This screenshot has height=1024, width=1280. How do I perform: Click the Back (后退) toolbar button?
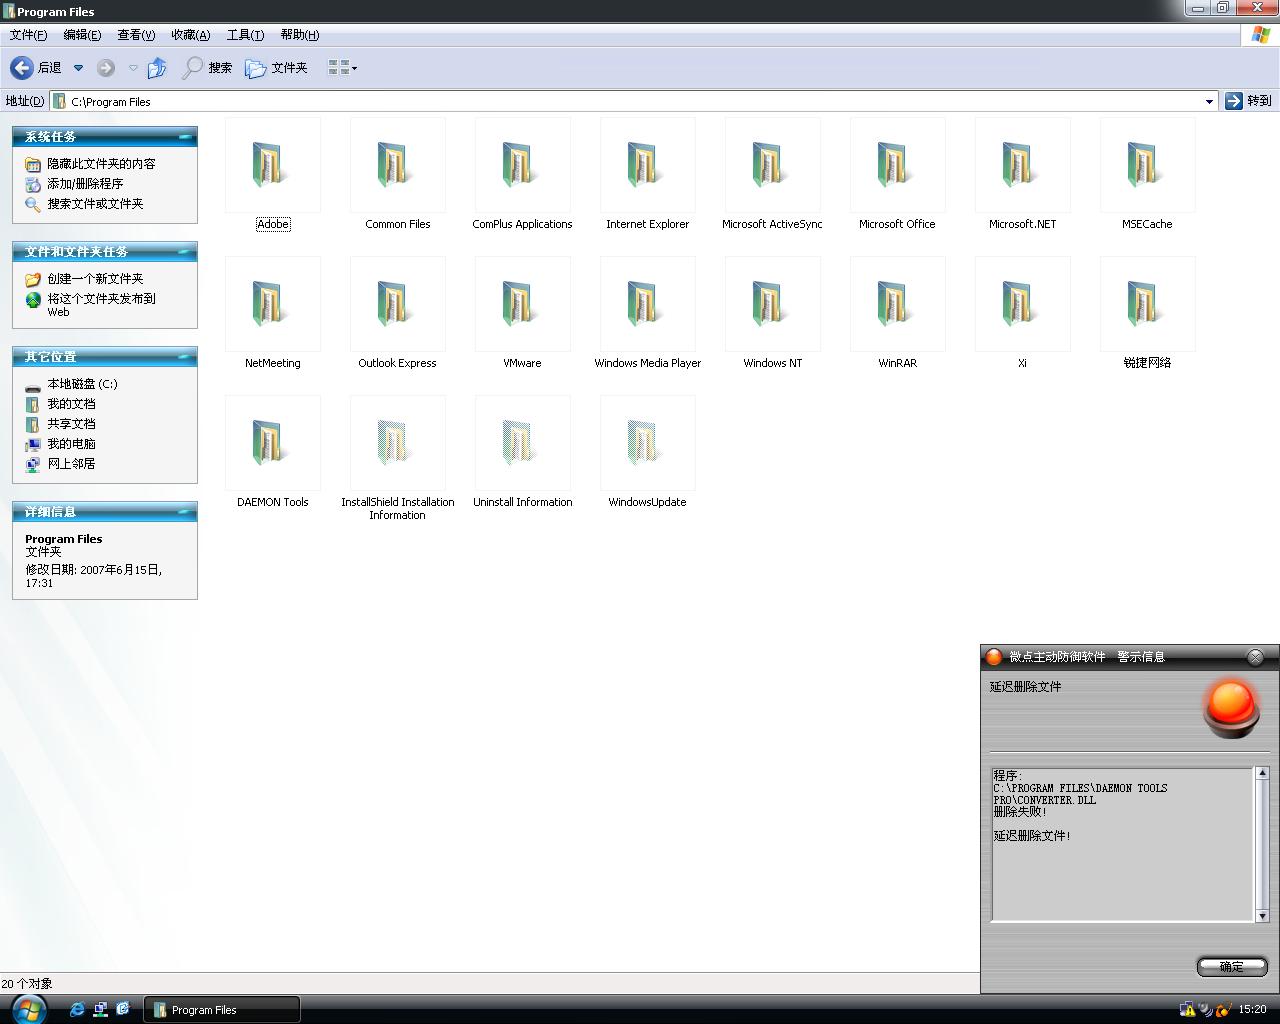click(x=36, y=68)
